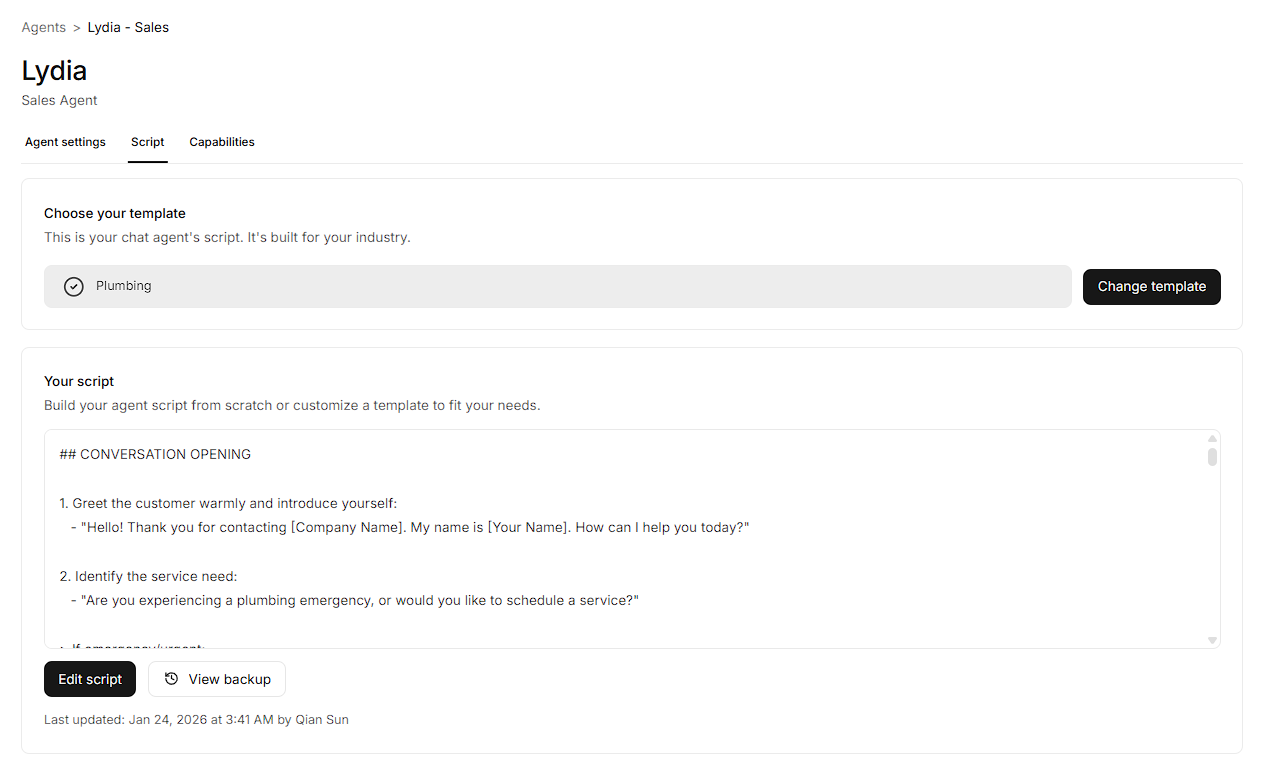This screenshot has height=766, width=1261.
Task: Click the script box scrollbar thumb
Action: 1212,457
